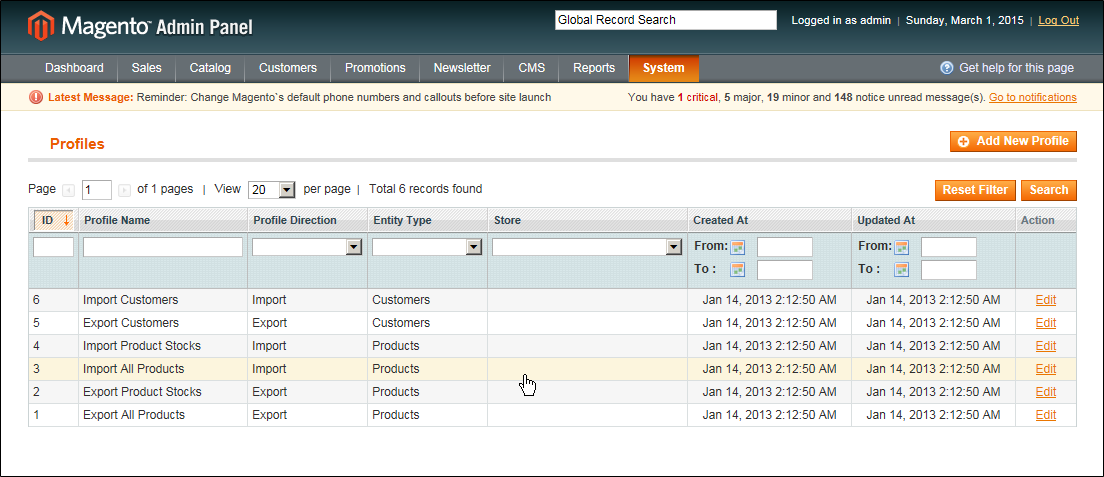The height and width of the screenshot is (477, 1104).
Task: Open the Reports menu
Action: pyautogui.click(x=594, y=68)
